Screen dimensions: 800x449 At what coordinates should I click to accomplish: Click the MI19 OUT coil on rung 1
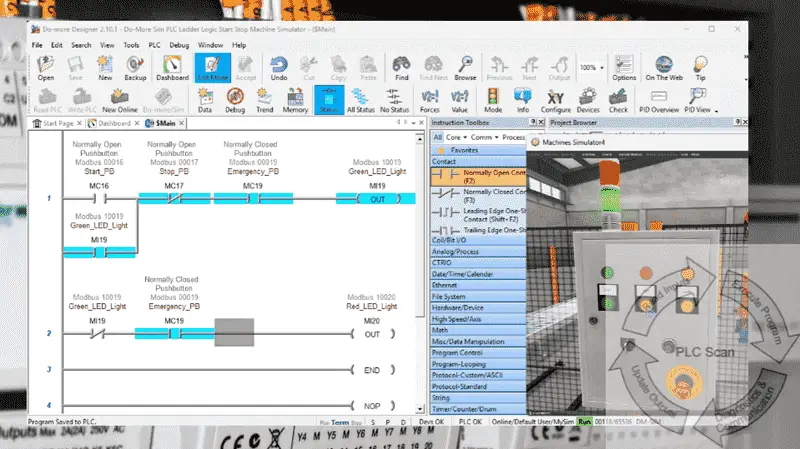pos(377,199)
